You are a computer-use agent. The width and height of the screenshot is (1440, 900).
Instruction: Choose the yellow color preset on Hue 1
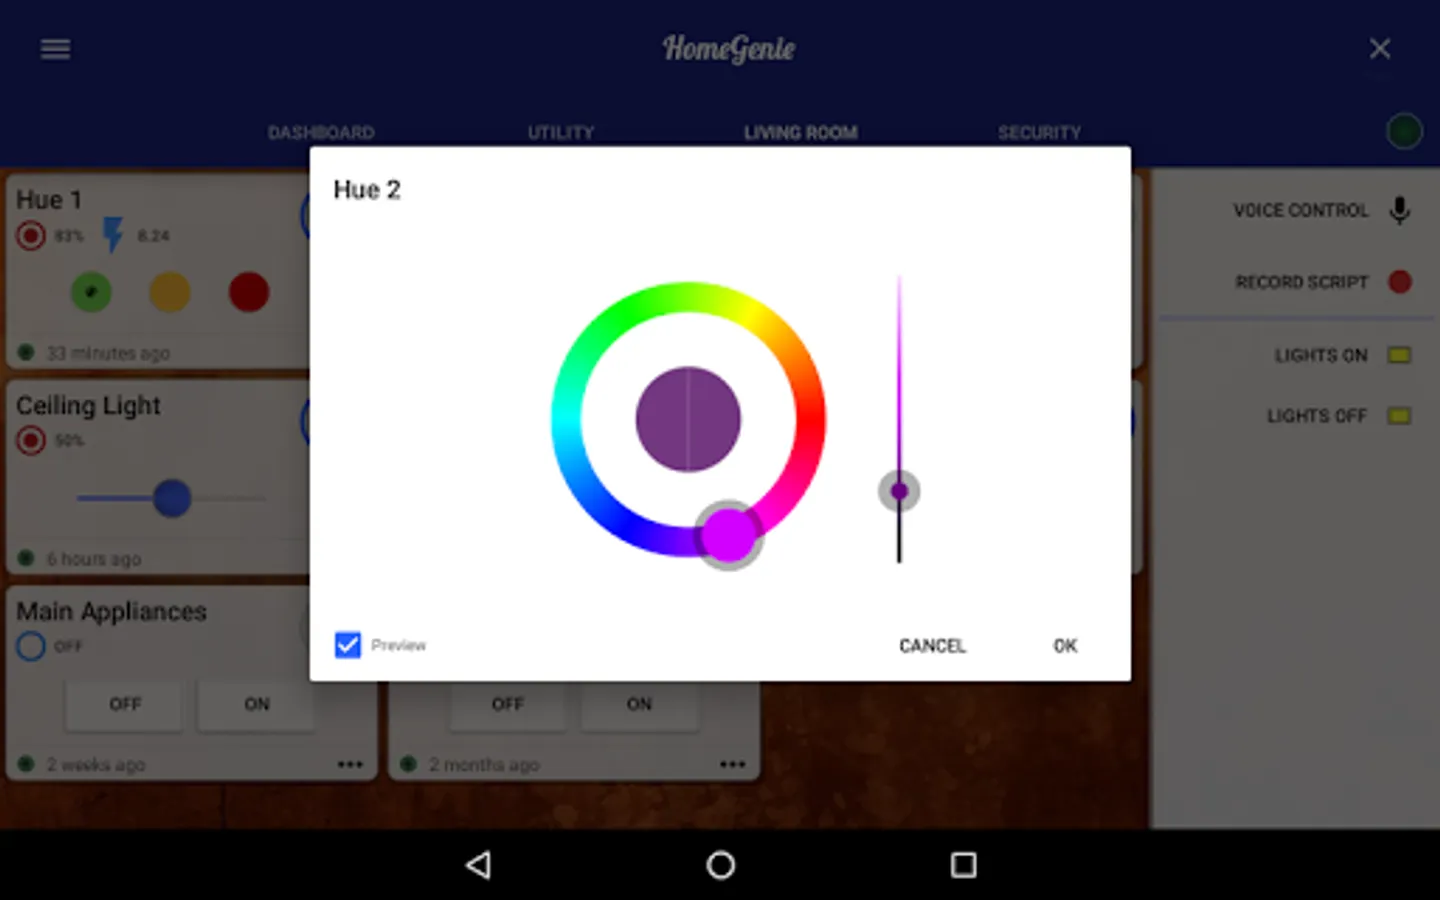pyautogui.click(x=170, y=292)
